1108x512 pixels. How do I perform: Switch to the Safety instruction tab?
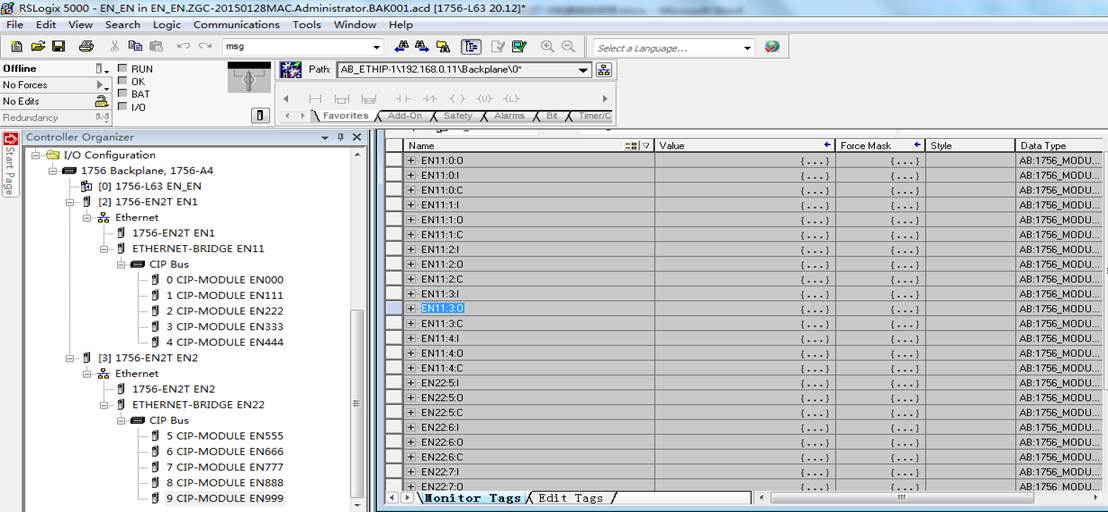click(458, 115)
